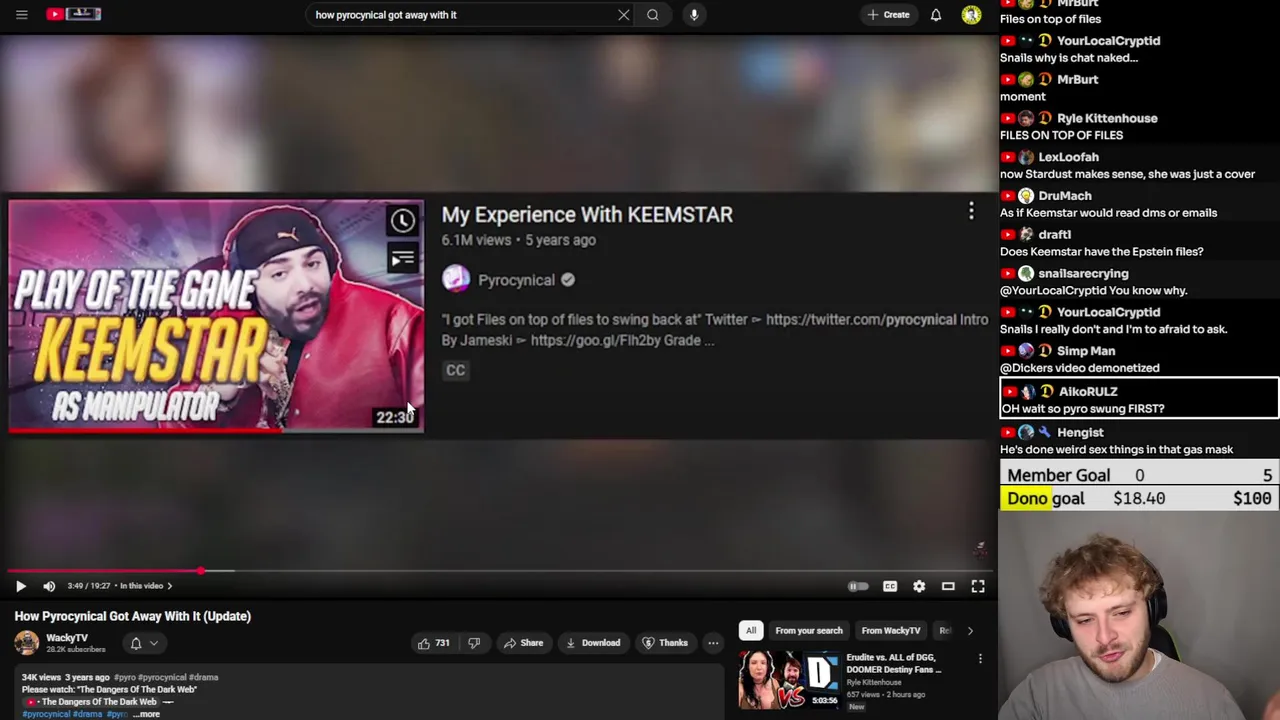The image size is (1280, 720).
Task: Click Dono goal progress bar
Action: (x=1139, y=498)
